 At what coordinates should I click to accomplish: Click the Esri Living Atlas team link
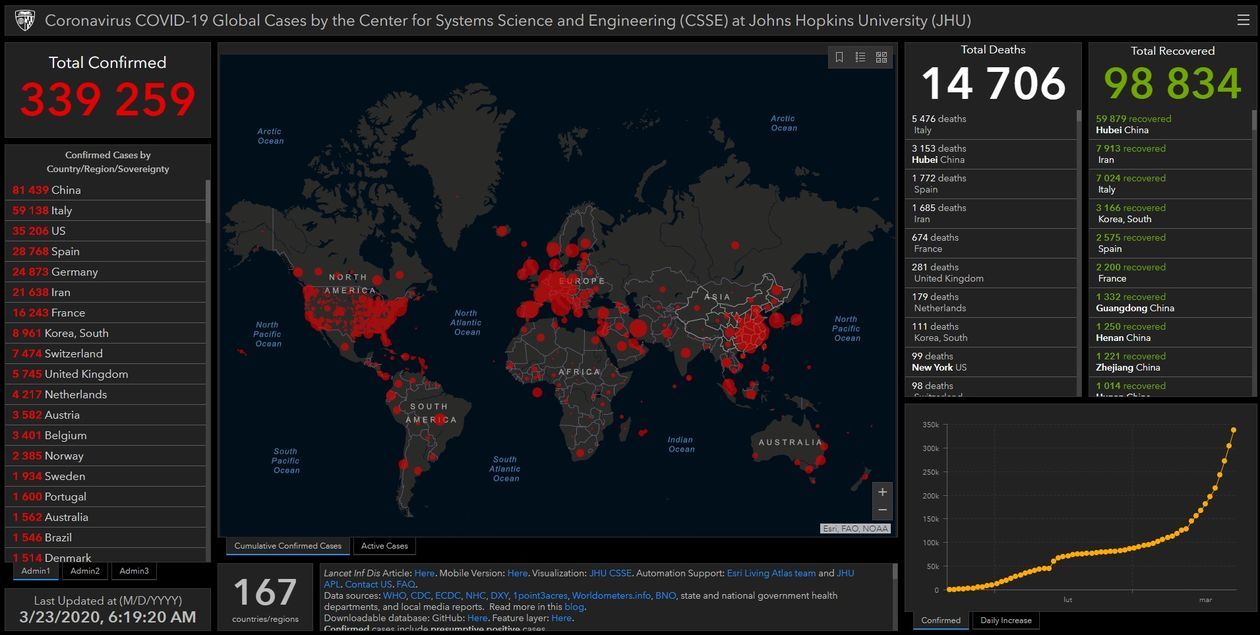pos(771,573)
